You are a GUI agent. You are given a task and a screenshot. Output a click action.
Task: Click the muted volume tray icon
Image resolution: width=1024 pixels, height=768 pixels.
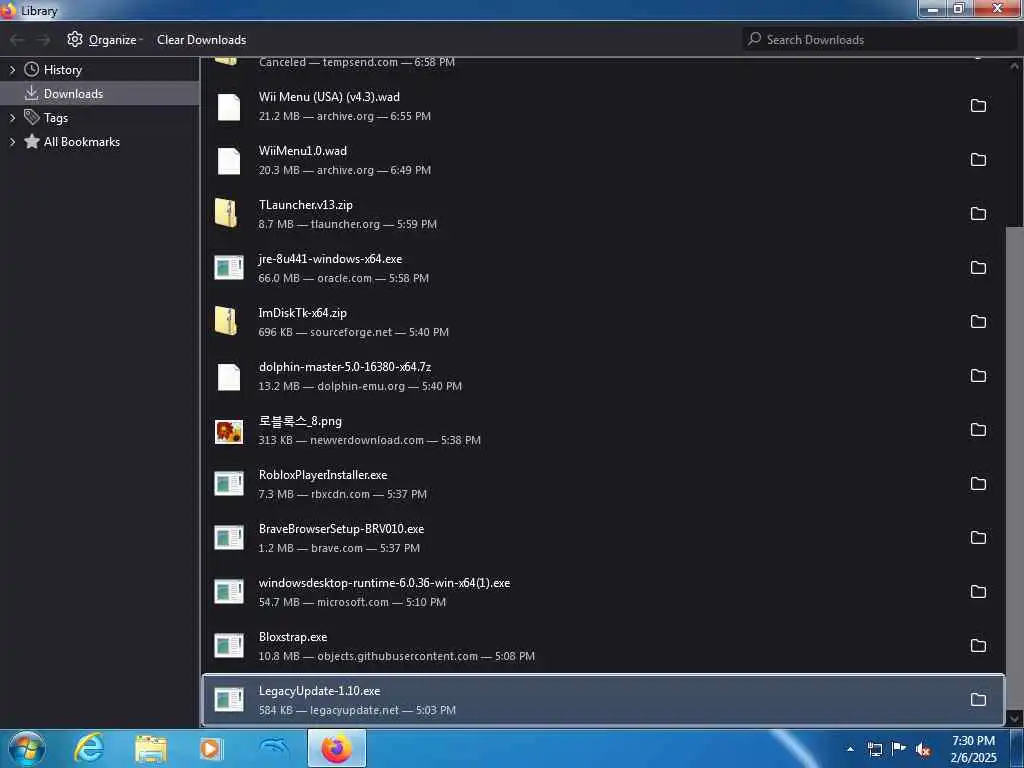[923, 749]
